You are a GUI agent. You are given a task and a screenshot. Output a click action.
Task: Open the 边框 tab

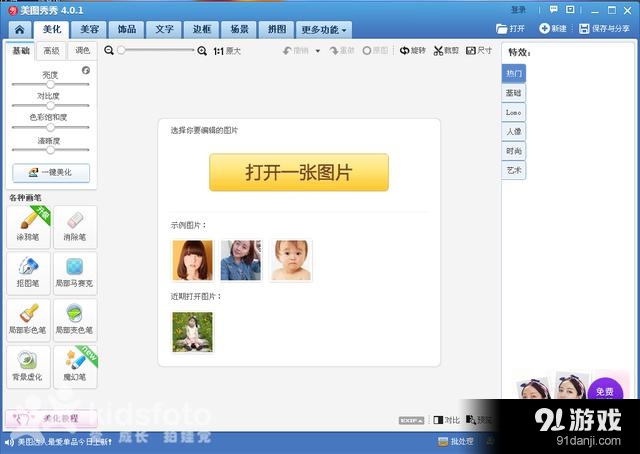click(x=202, y=29)
